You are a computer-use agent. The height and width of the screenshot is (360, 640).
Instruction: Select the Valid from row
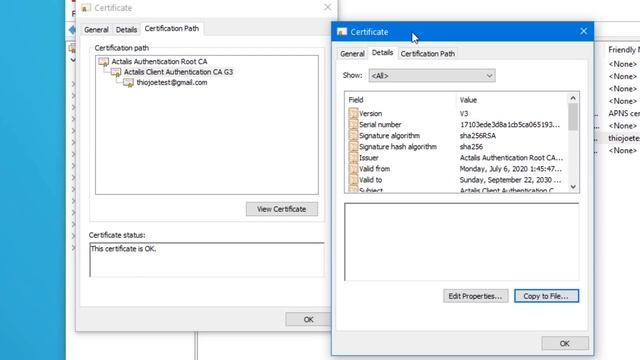coord(457,169)
